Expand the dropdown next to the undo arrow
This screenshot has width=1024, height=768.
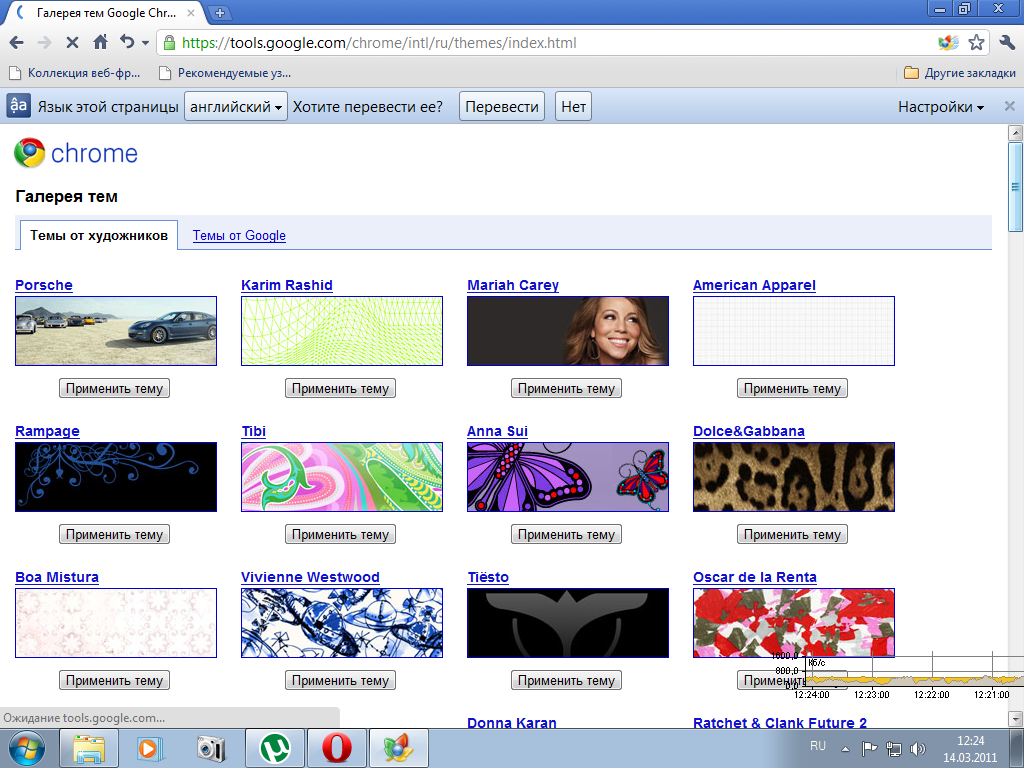click(x=145, y=44)
